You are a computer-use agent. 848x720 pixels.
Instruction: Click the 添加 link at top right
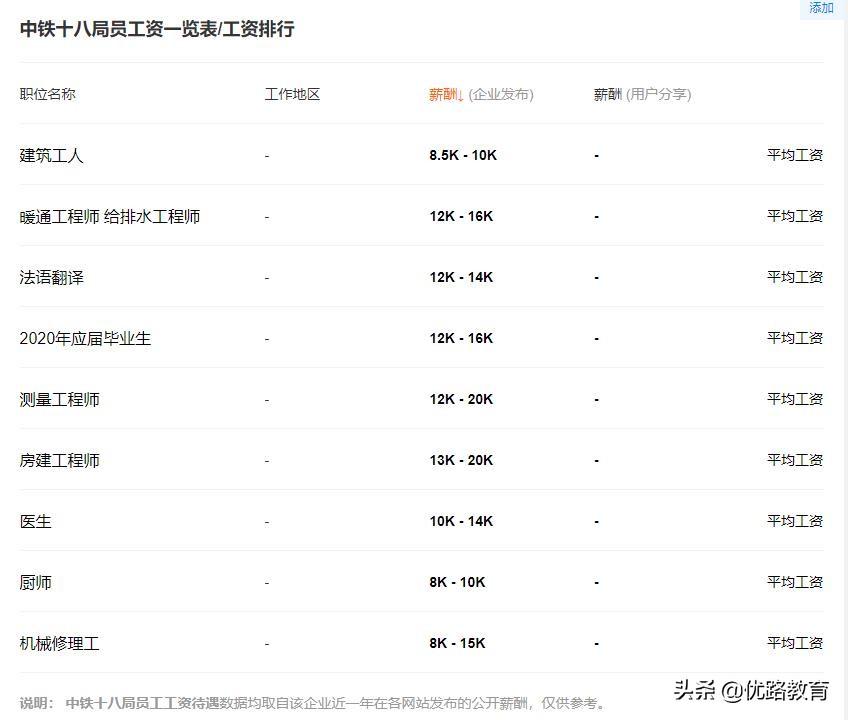821,8
